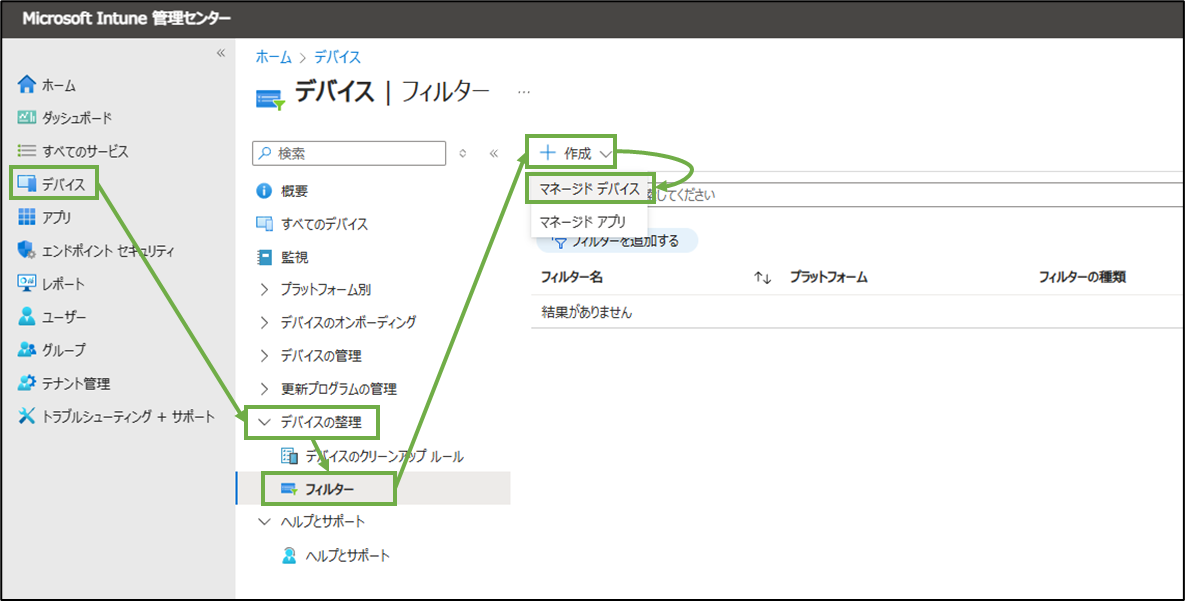Collapse the left sidebar with double chevron

coord(221,53)
